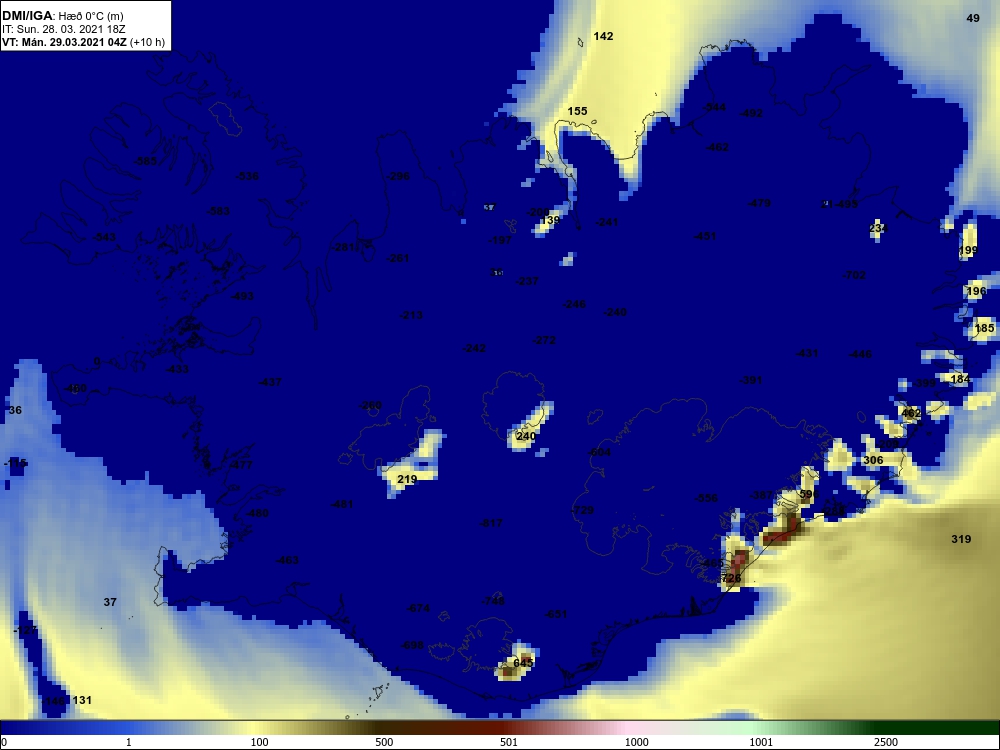Select the color scale label 2500
1000x750 pixels.
pyautogui.click(x=886, y=742)
